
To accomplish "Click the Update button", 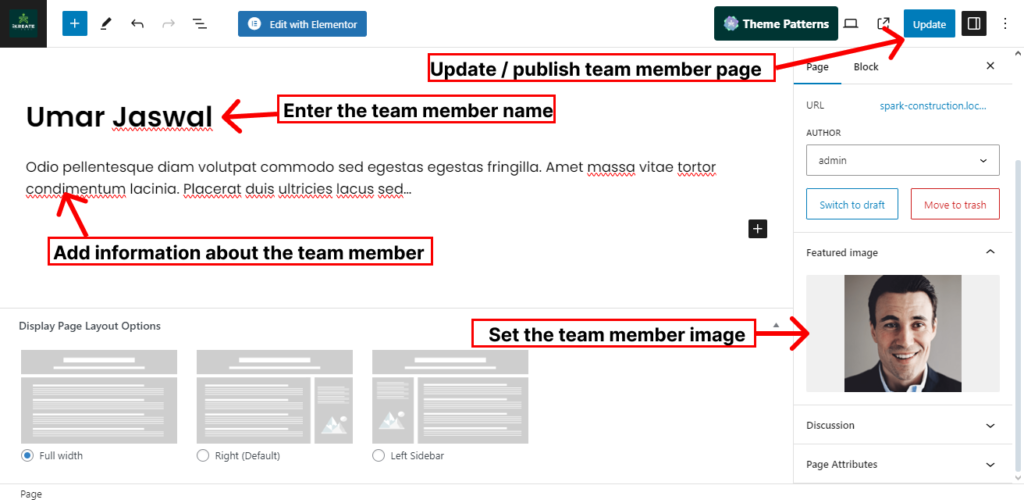I will coord(929,24).
